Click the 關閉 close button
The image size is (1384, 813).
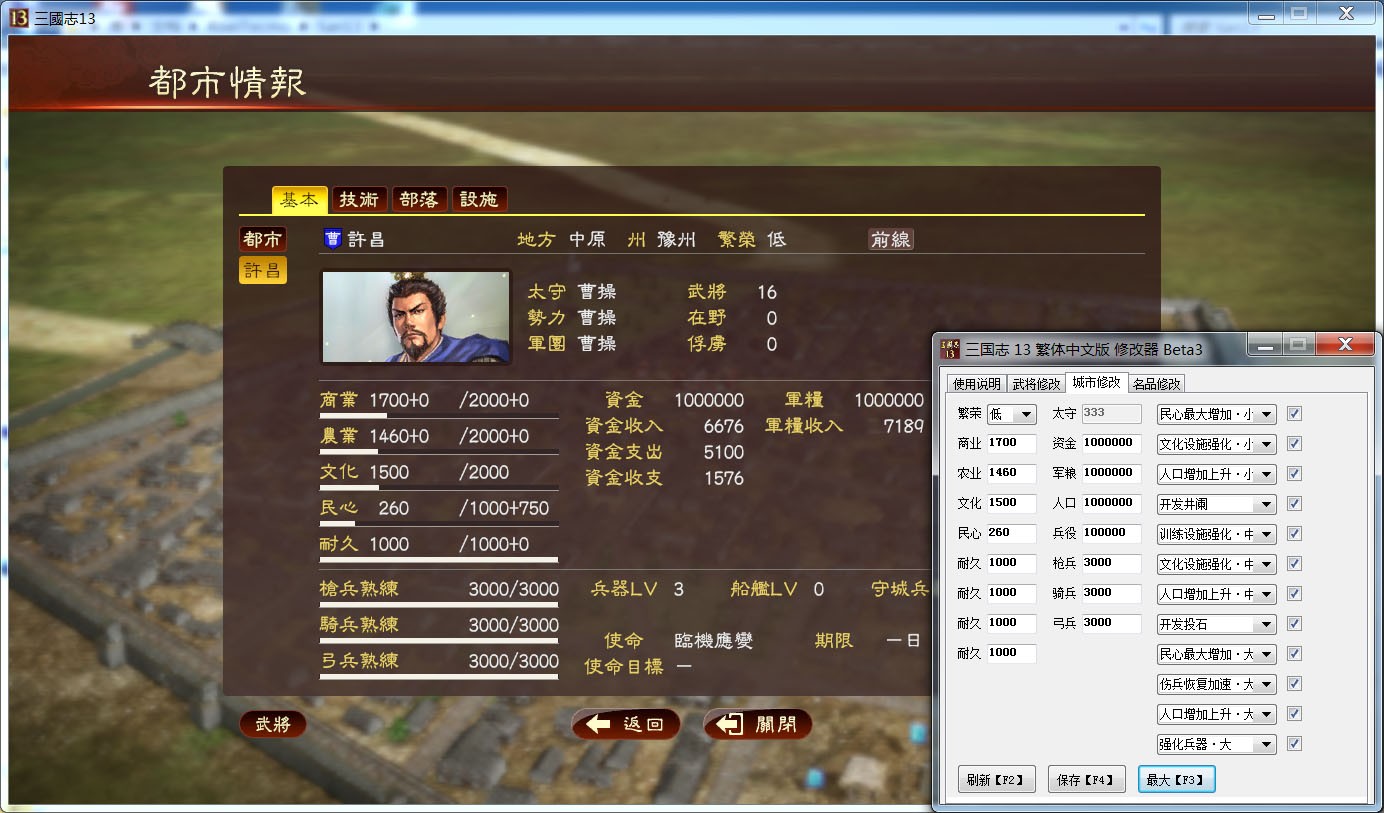click(758, 724)
